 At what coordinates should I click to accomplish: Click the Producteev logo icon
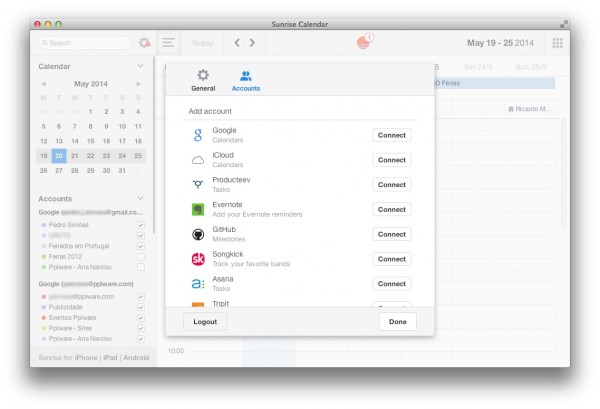pos(198,185)
